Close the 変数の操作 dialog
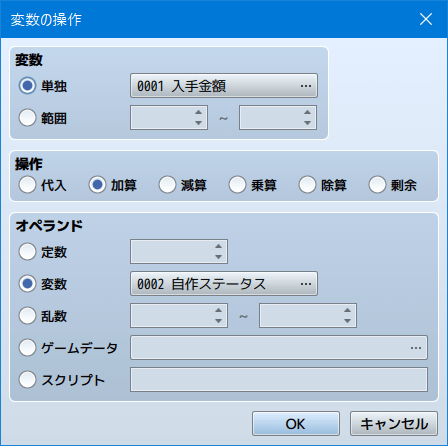 (x=426, y=19)
